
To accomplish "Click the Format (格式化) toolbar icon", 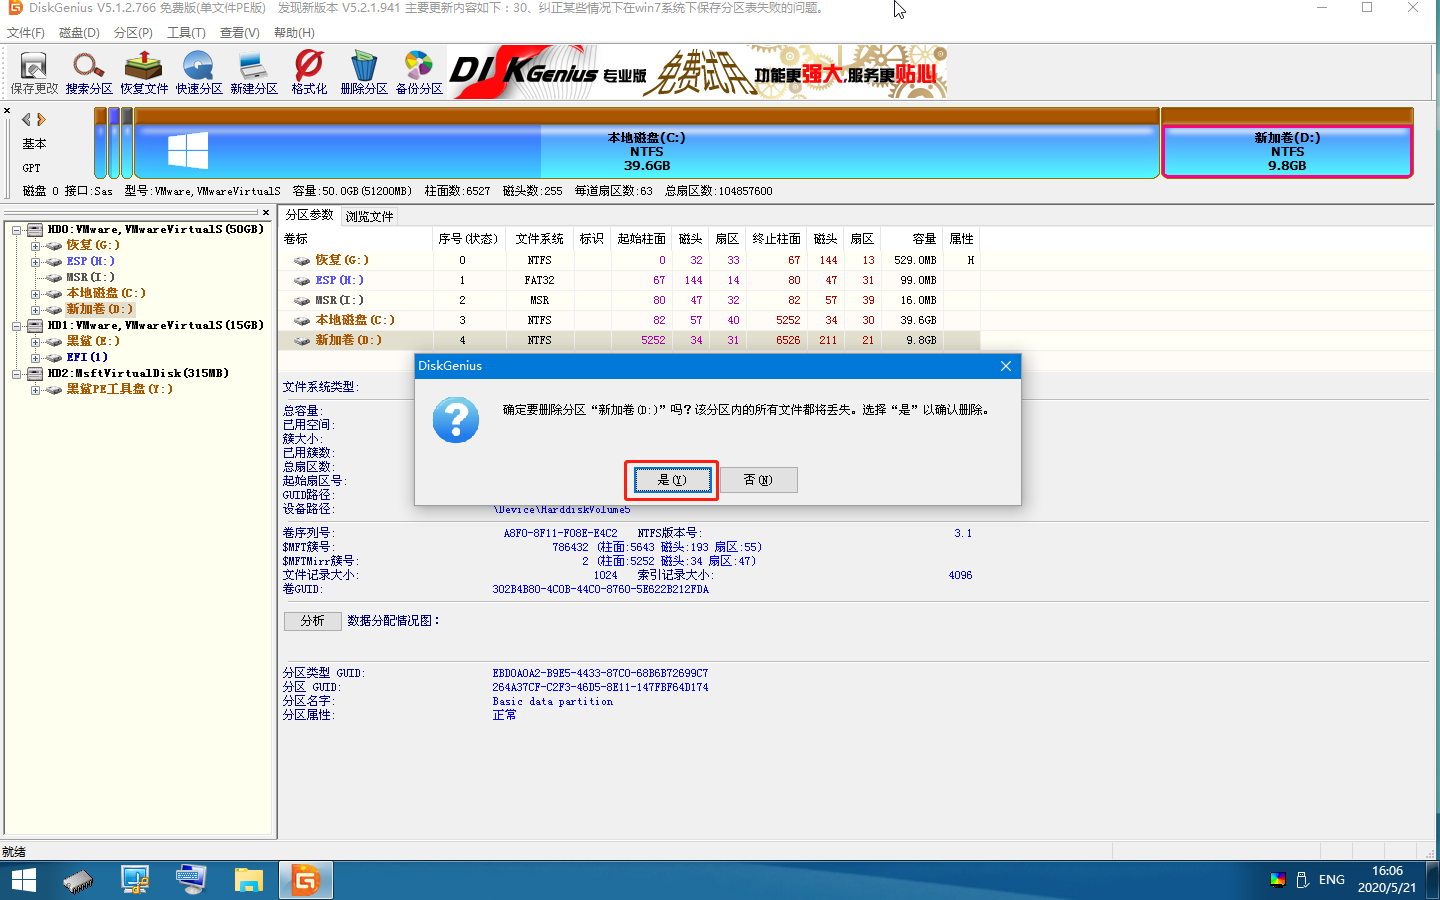I will [309, 73].
